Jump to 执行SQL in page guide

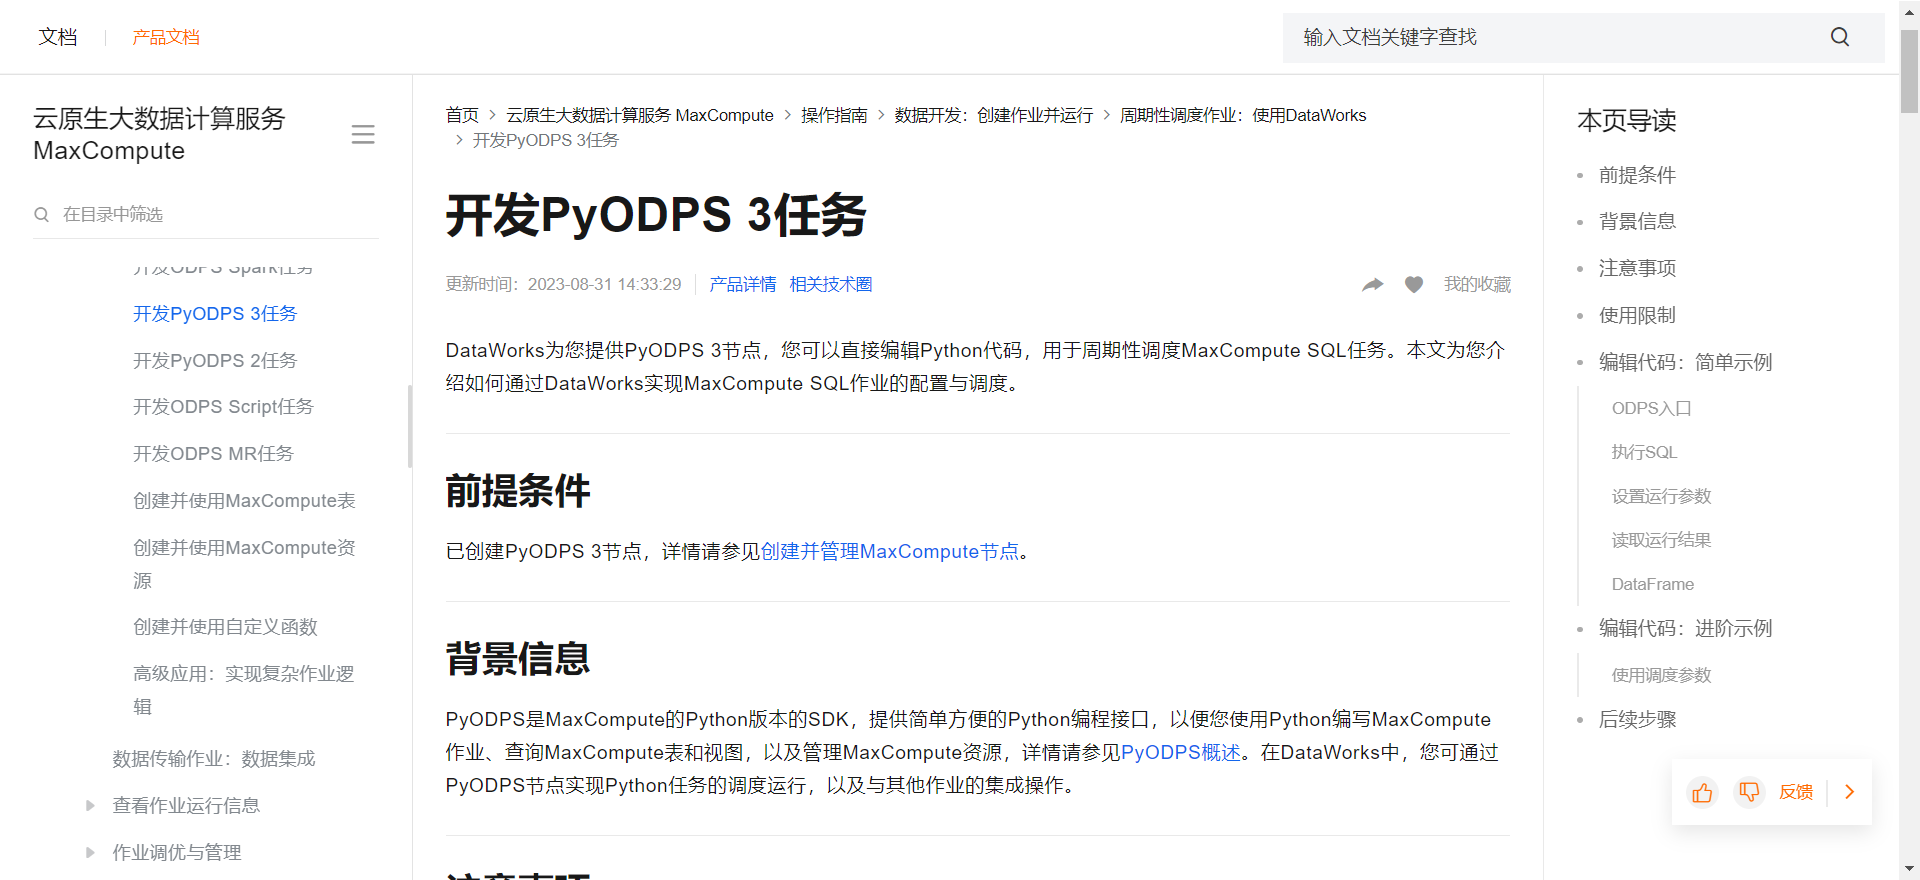[1644, 453]
